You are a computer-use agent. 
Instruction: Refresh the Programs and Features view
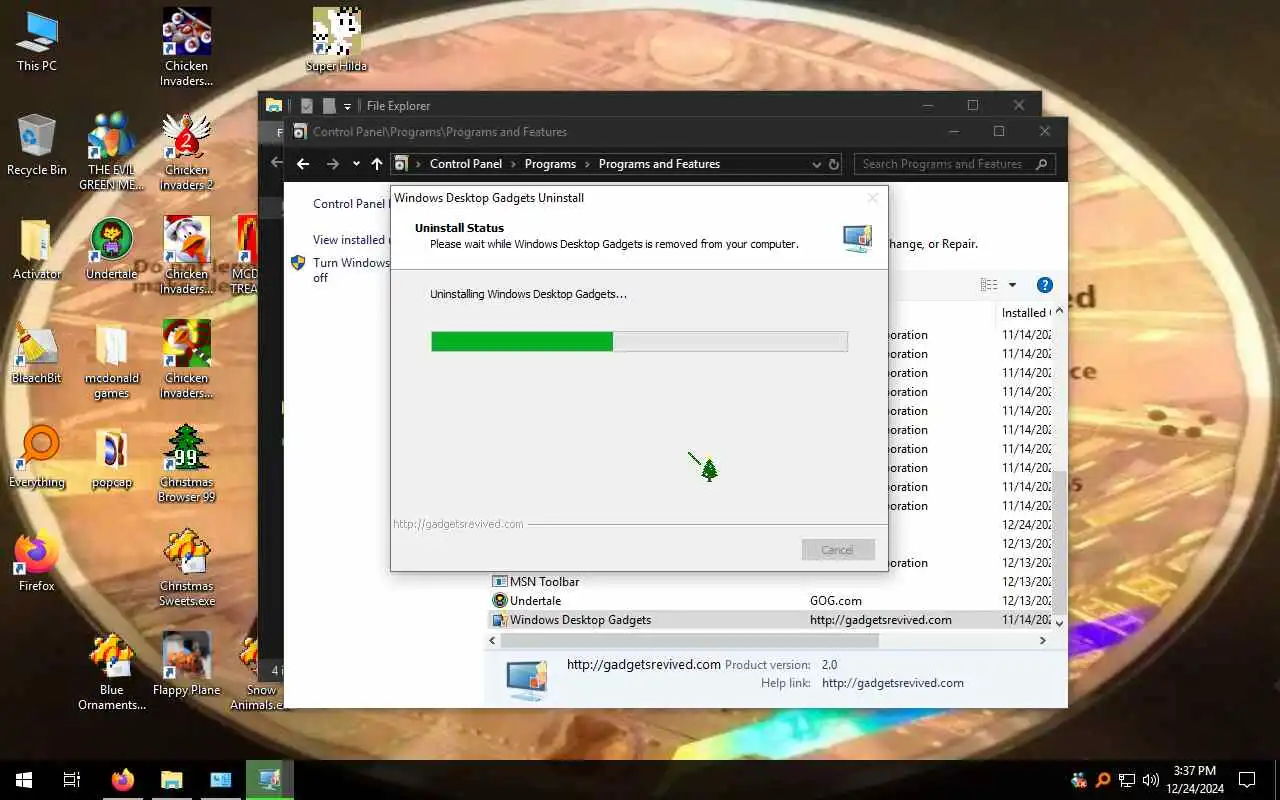coord(834,164)
